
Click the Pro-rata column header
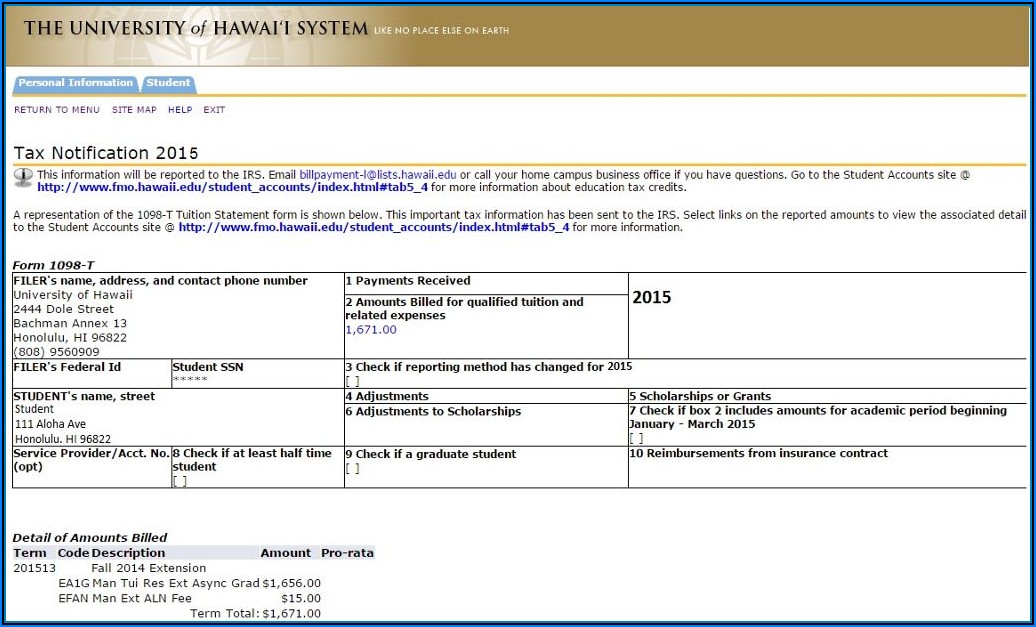tap(346, 553)
